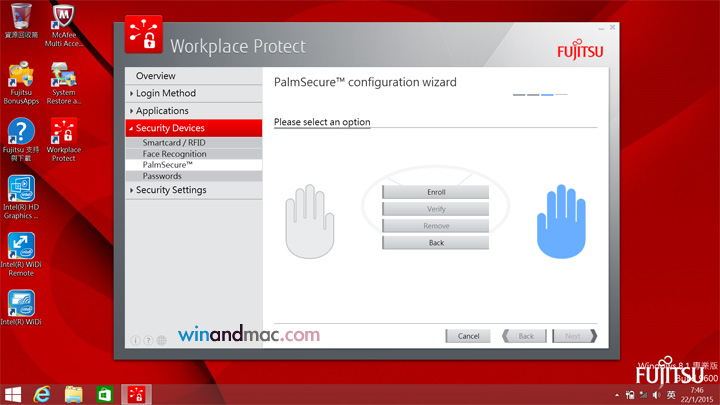
Task: Expand the Security Settings section
Action: point(194,190)
